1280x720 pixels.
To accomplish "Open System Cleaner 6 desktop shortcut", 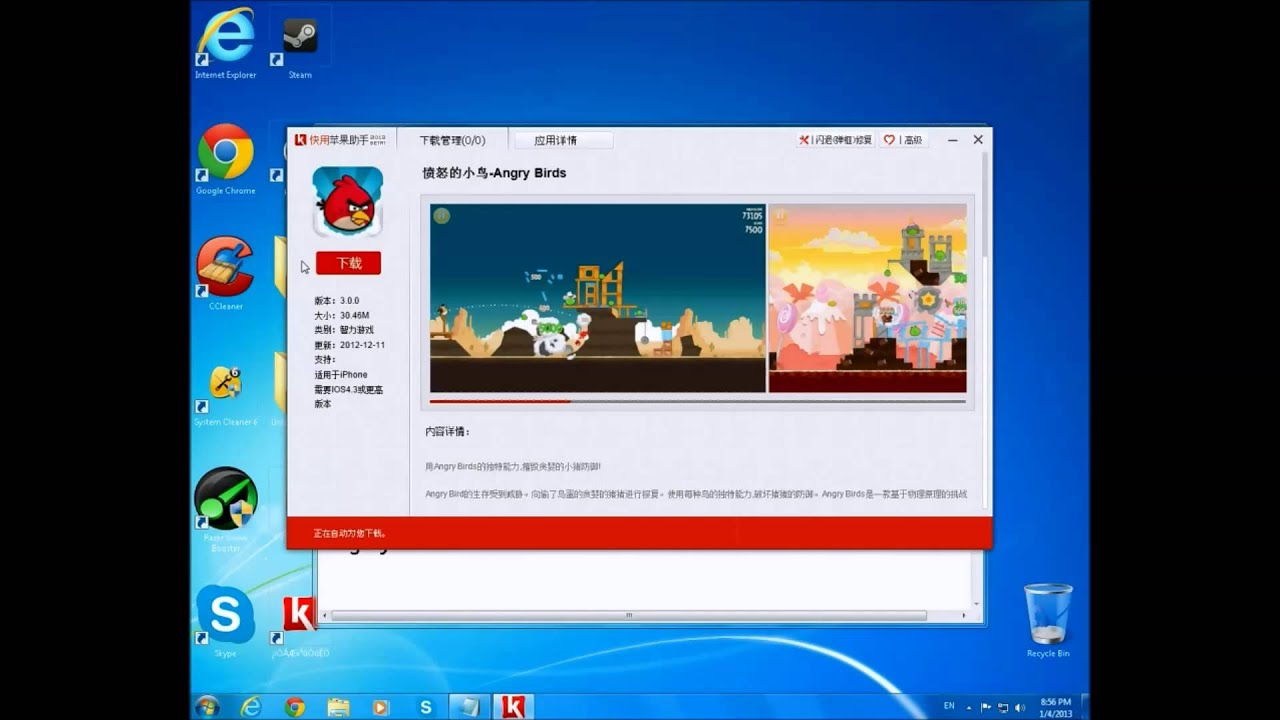I will 225,396.
